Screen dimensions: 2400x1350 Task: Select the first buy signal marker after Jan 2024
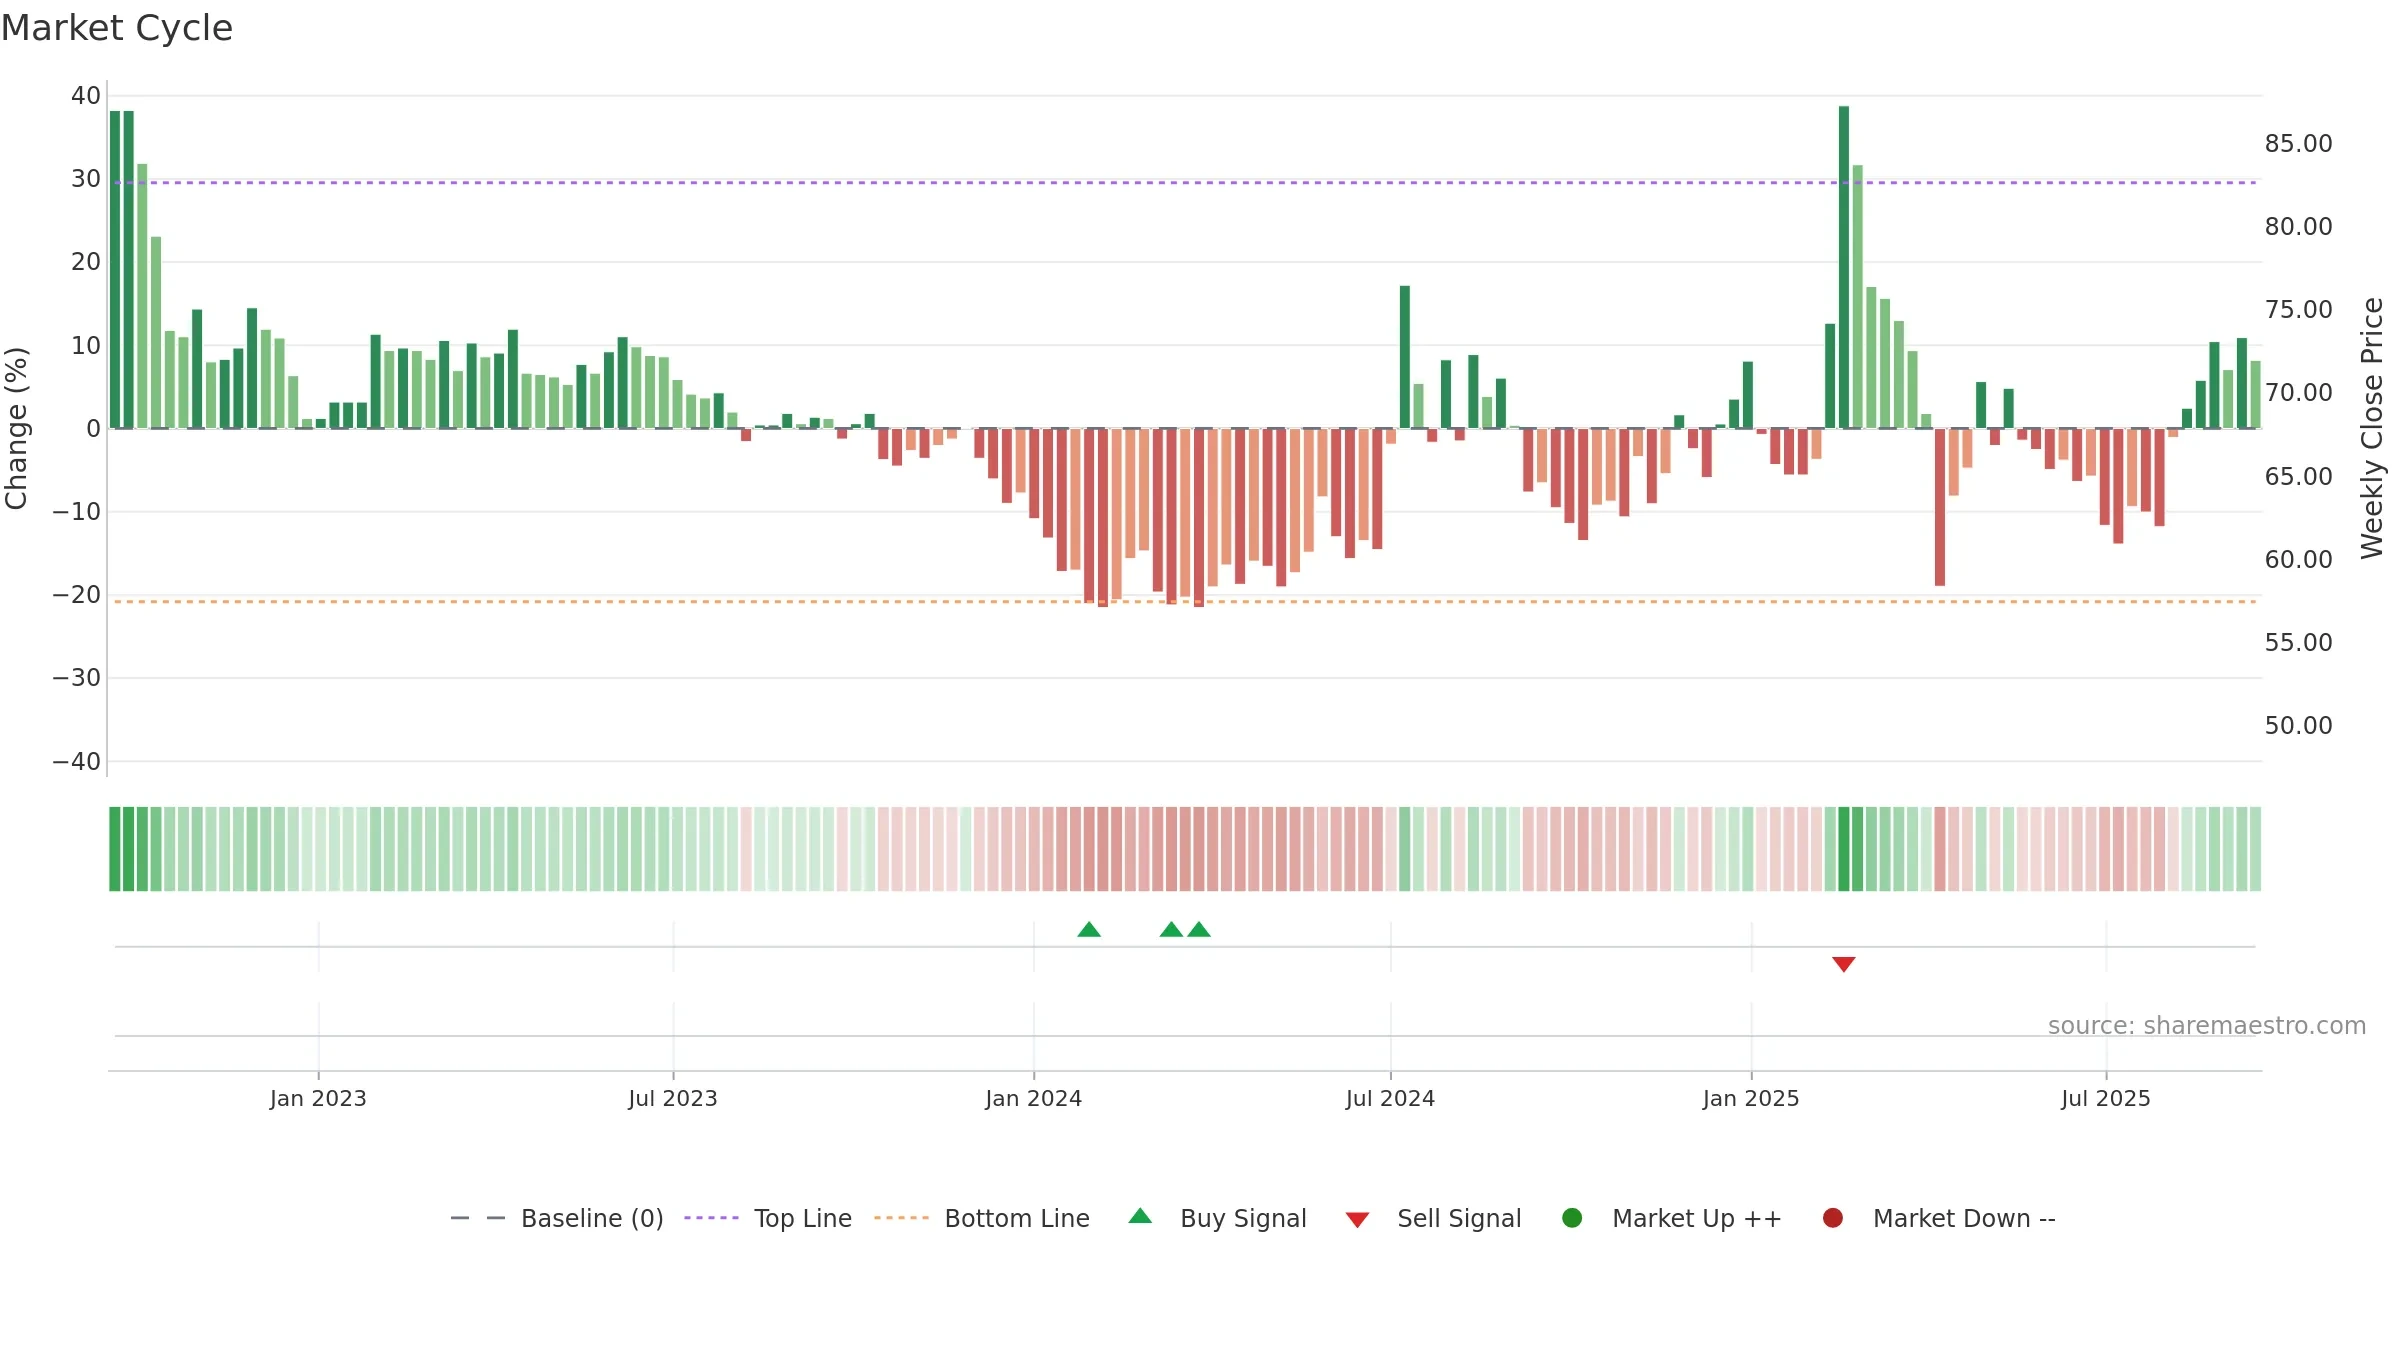[1089, 930]
